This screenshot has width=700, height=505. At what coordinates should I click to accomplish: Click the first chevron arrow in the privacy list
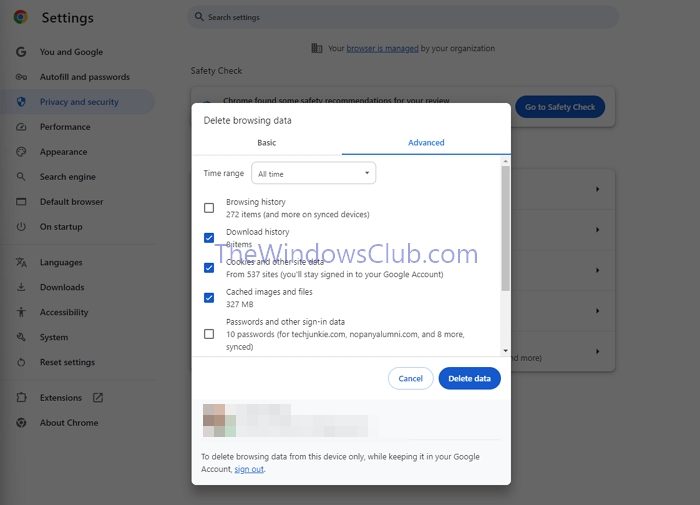pyautogui.click(x=597, y=189)
